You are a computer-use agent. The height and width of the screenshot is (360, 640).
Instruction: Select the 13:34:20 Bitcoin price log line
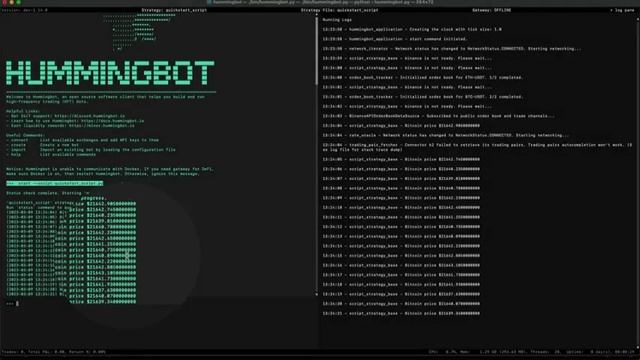tap(401, 304)
